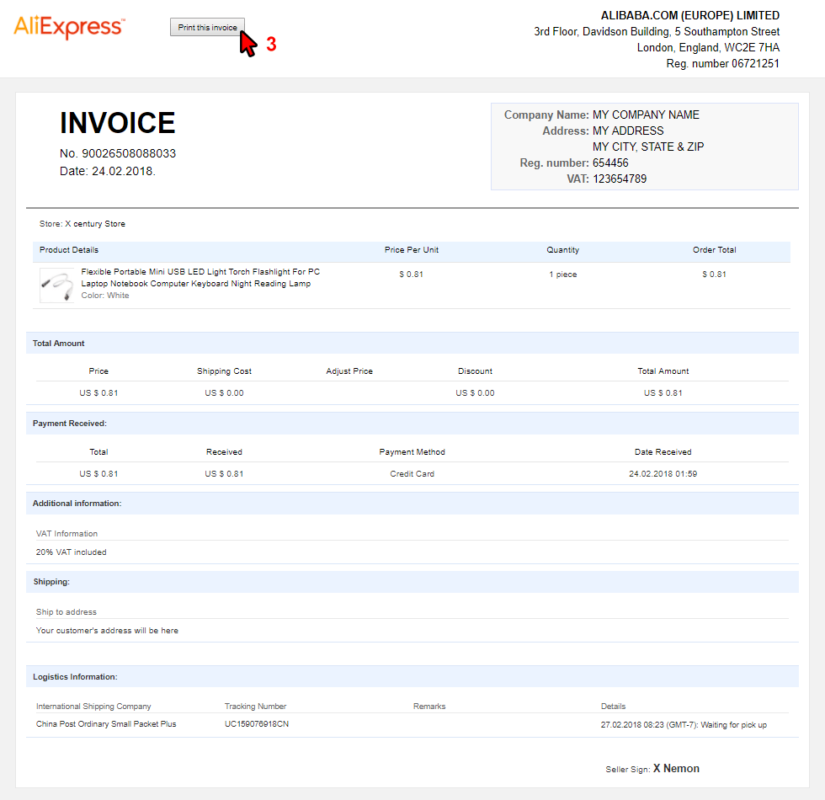Select invoice number 90026508088033

point(129,153)
